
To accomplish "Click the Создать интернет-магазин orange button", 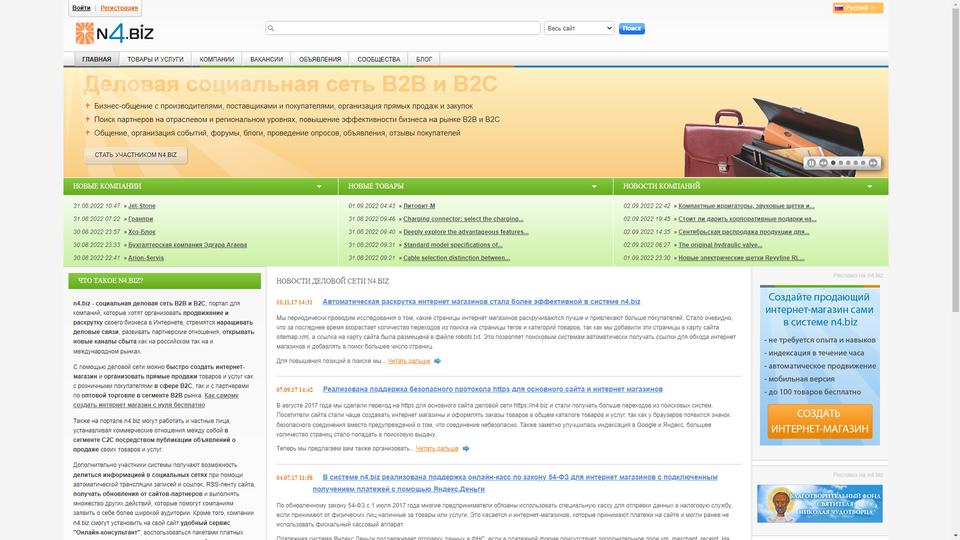I will click(x=819, y=421).
